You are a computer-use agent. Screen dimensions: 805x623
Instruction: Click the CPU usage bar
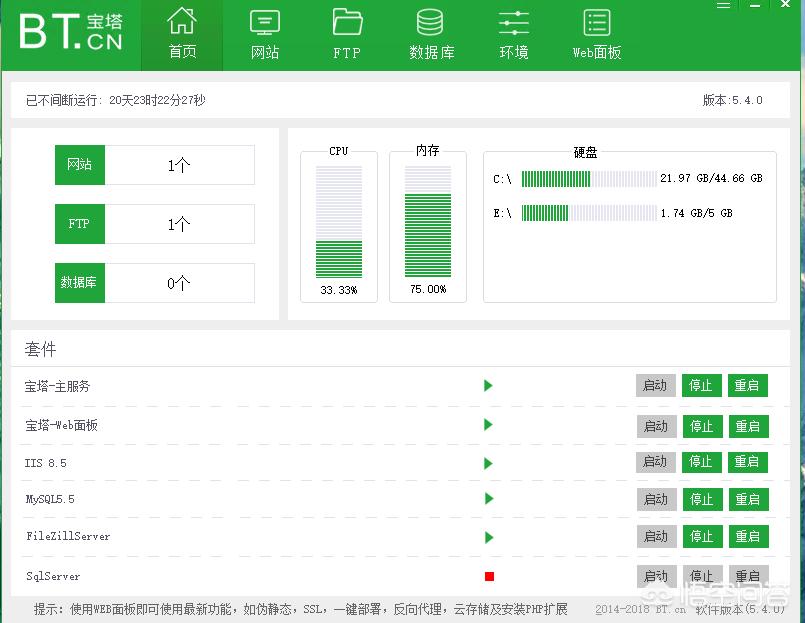click(x=339, y=221)
